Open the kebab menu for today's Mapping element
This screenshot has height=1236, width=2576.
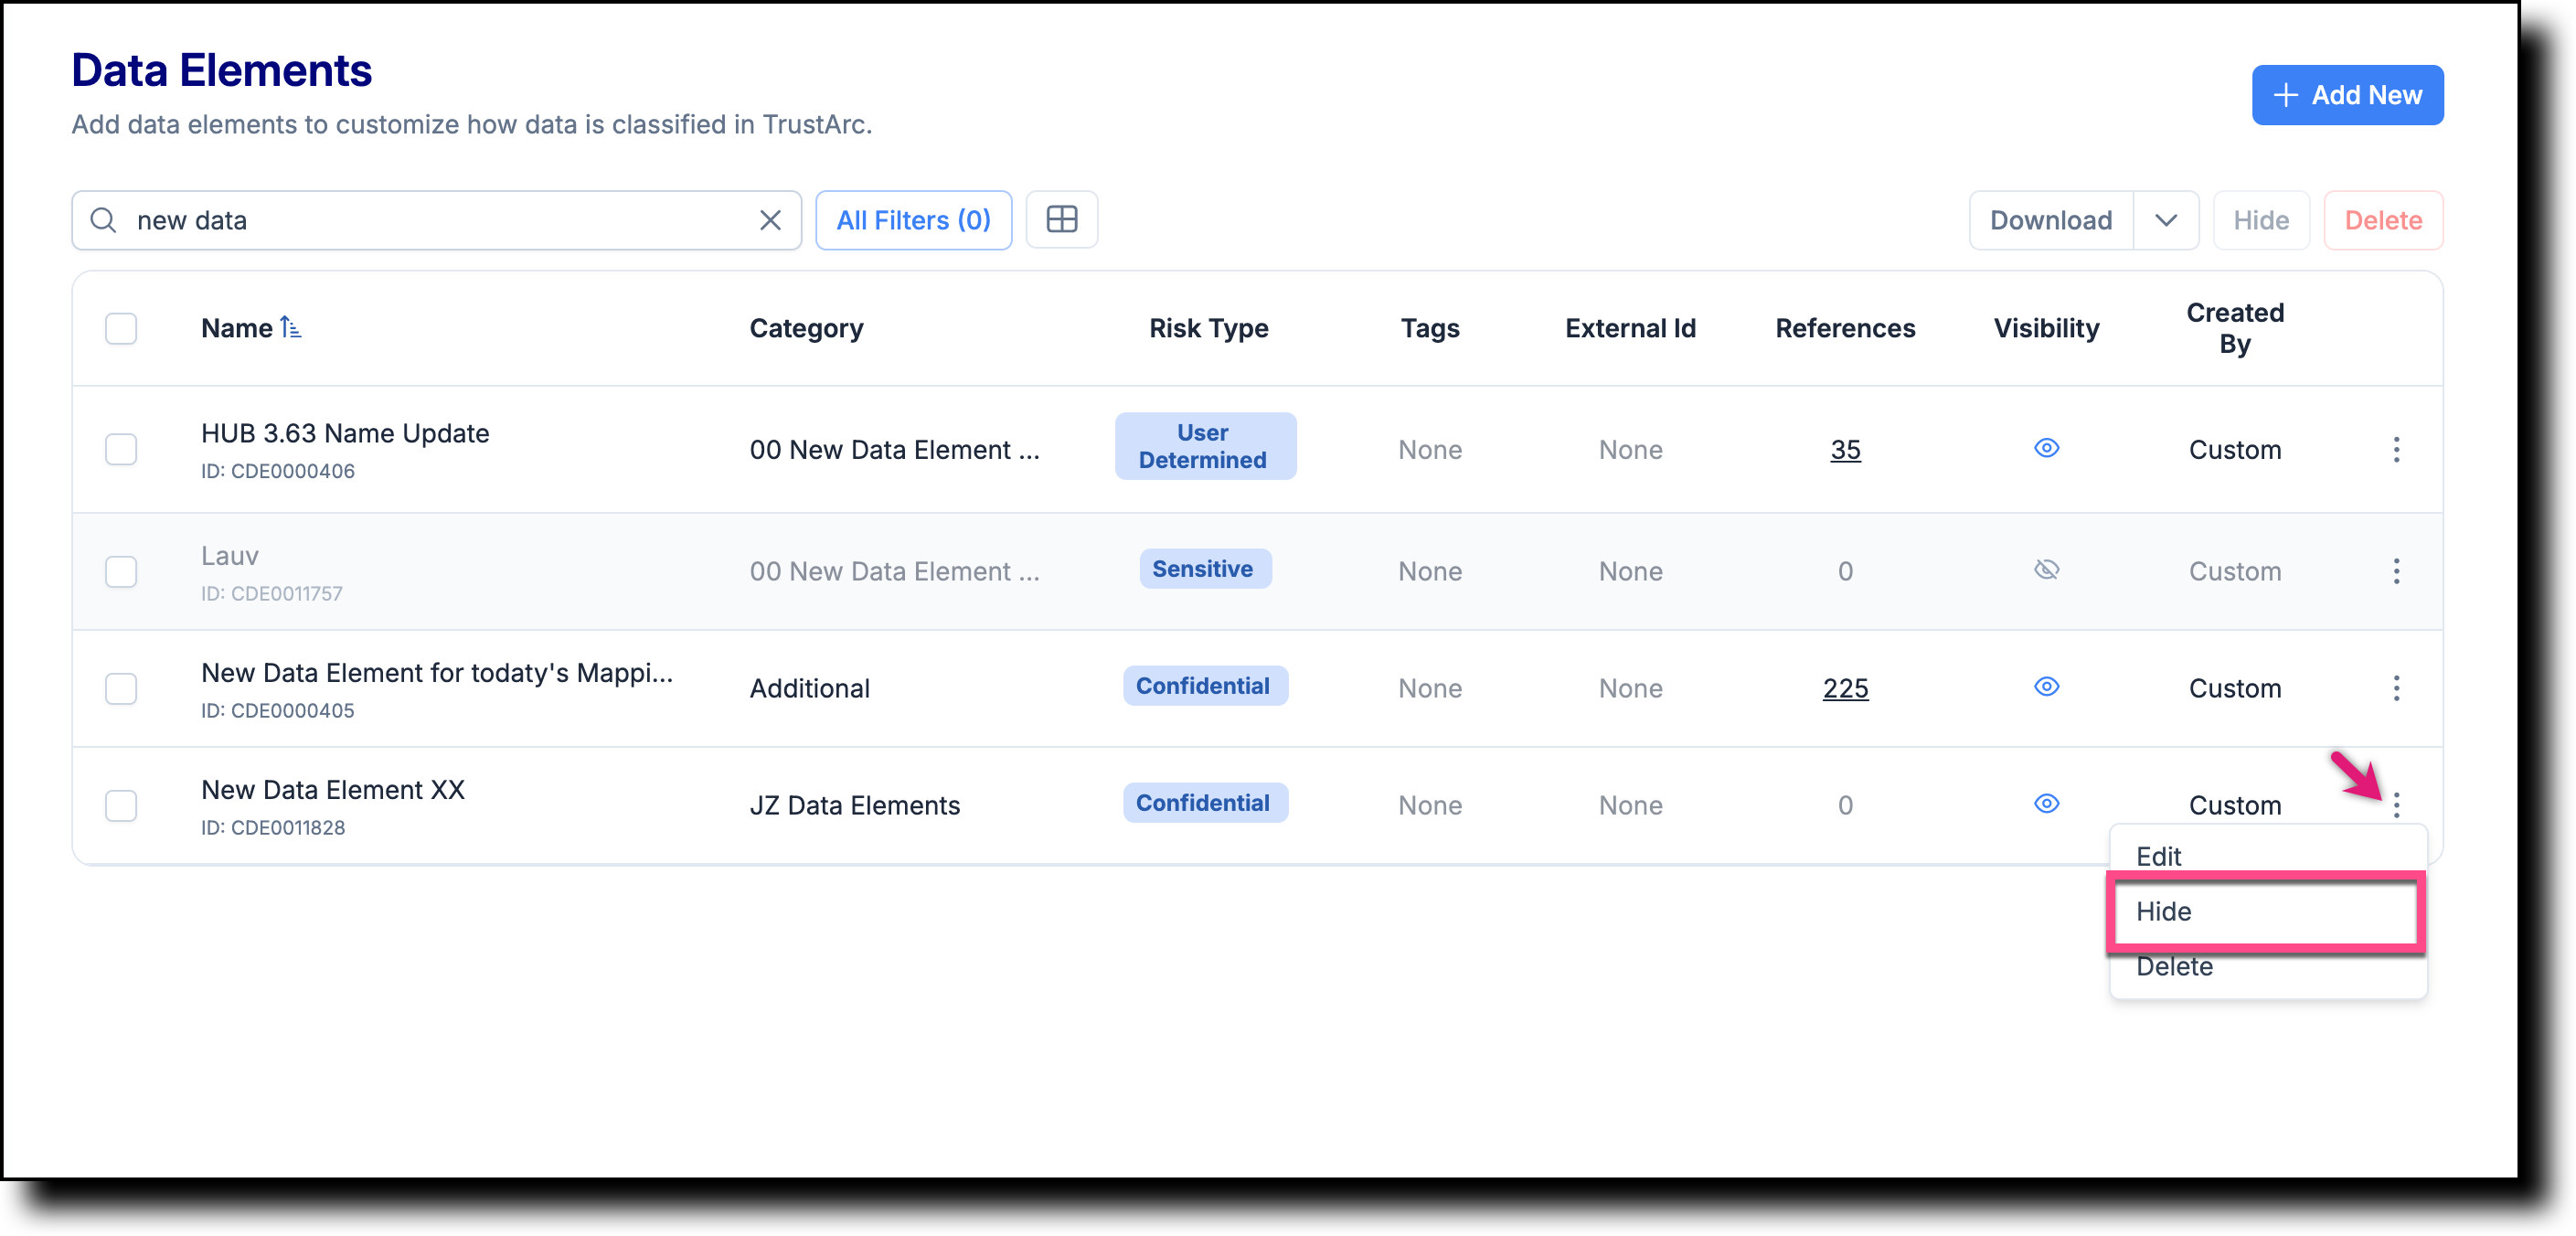pos(2397,689)
